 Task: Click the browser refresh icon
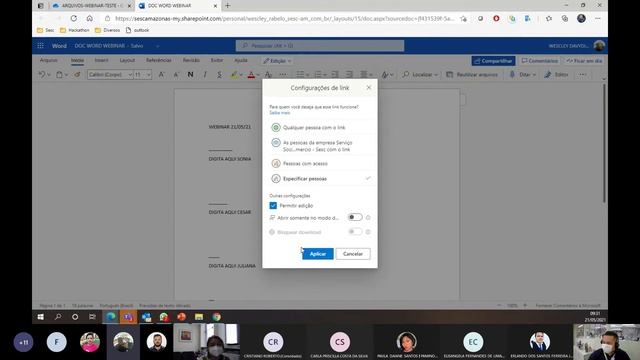73,18
